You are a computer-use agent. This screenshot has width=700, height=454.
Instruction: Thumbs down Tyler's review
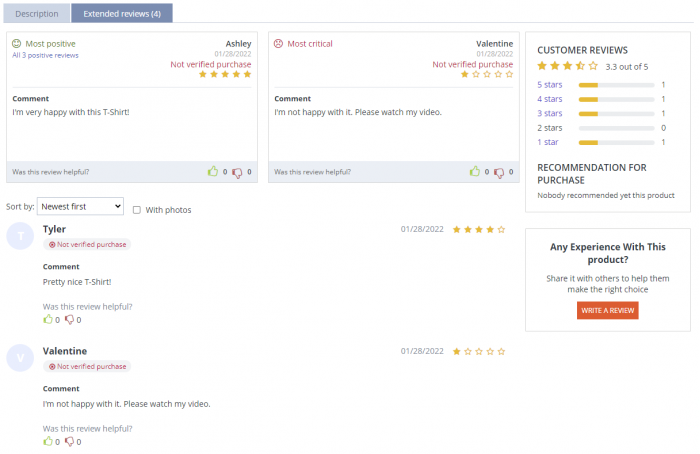(69, 320)
